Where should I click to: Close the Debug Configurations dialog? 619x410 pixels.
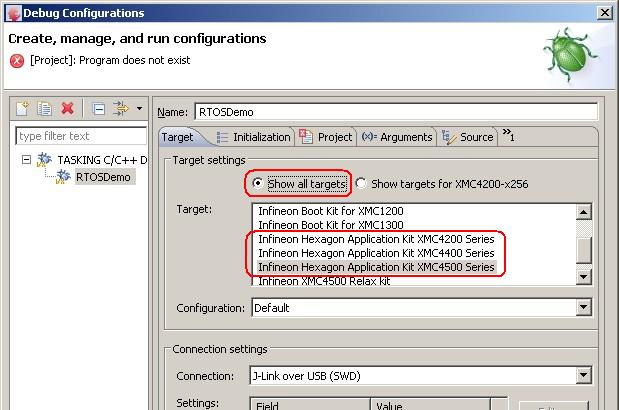(605, 13)
